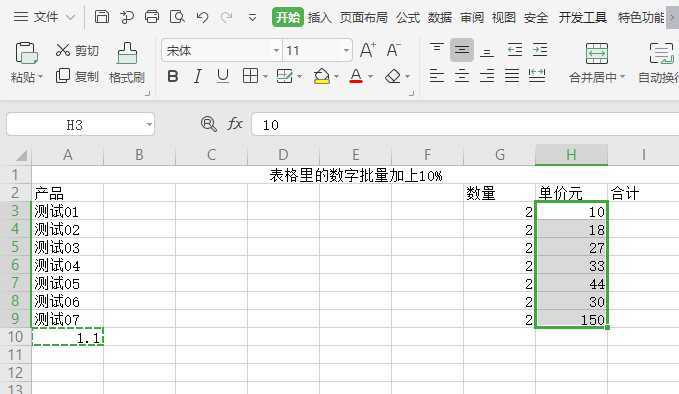Decrease font size with A- icon

pos(393,50)
